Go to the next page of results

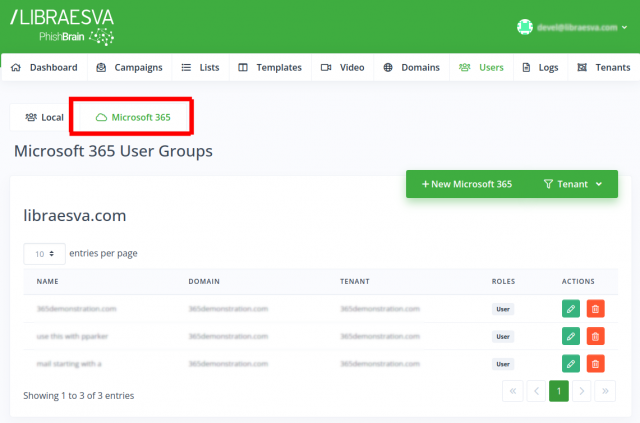(x=582, y=391)
